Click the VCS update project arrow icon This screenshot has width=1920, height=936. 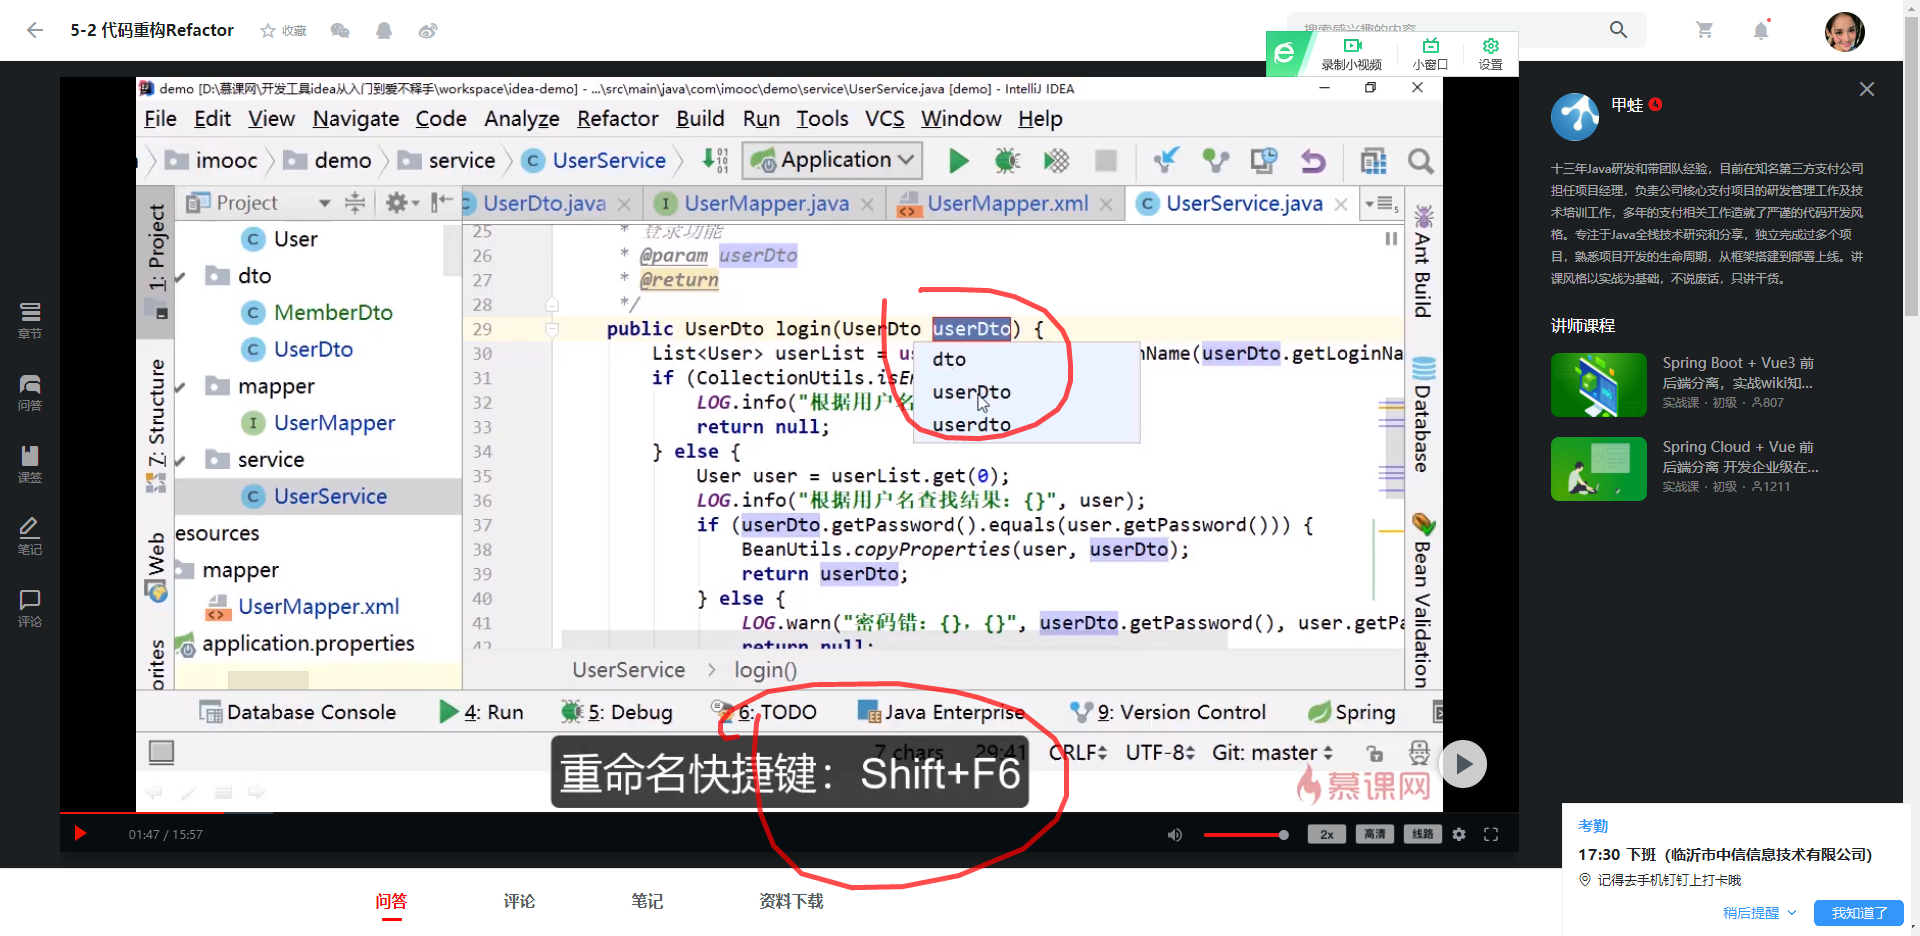[x=1166, y=160]
